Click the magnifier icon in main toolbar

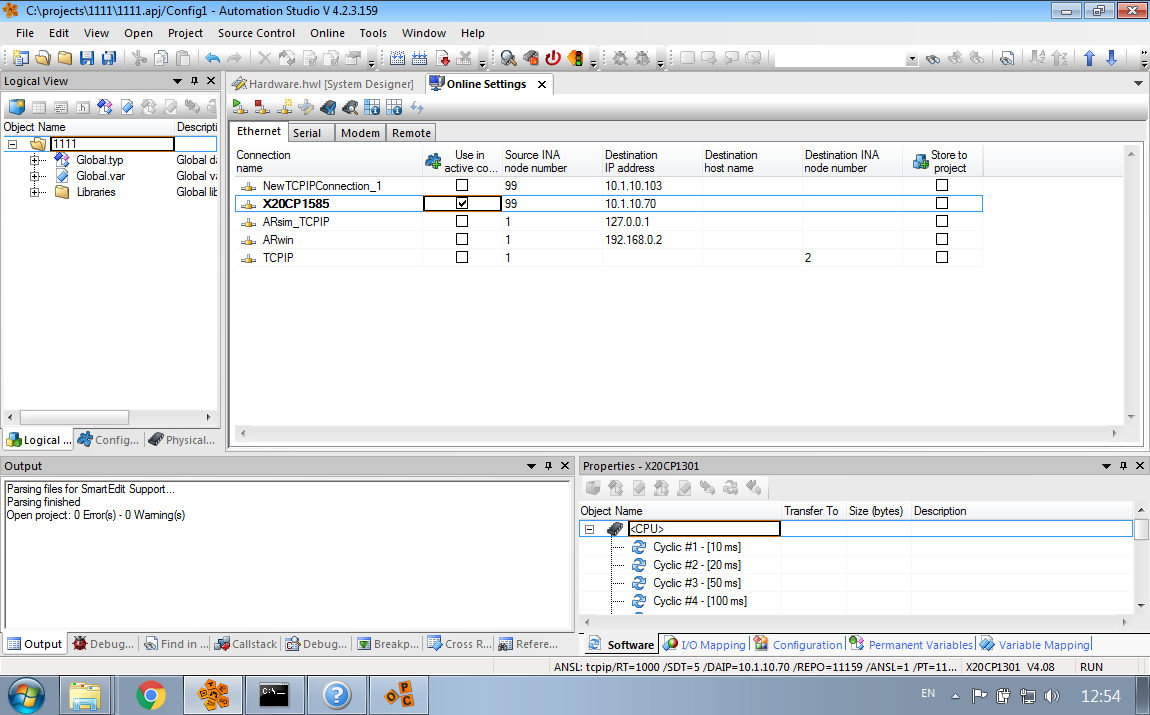pyautogui.click(x=508, y=58)
